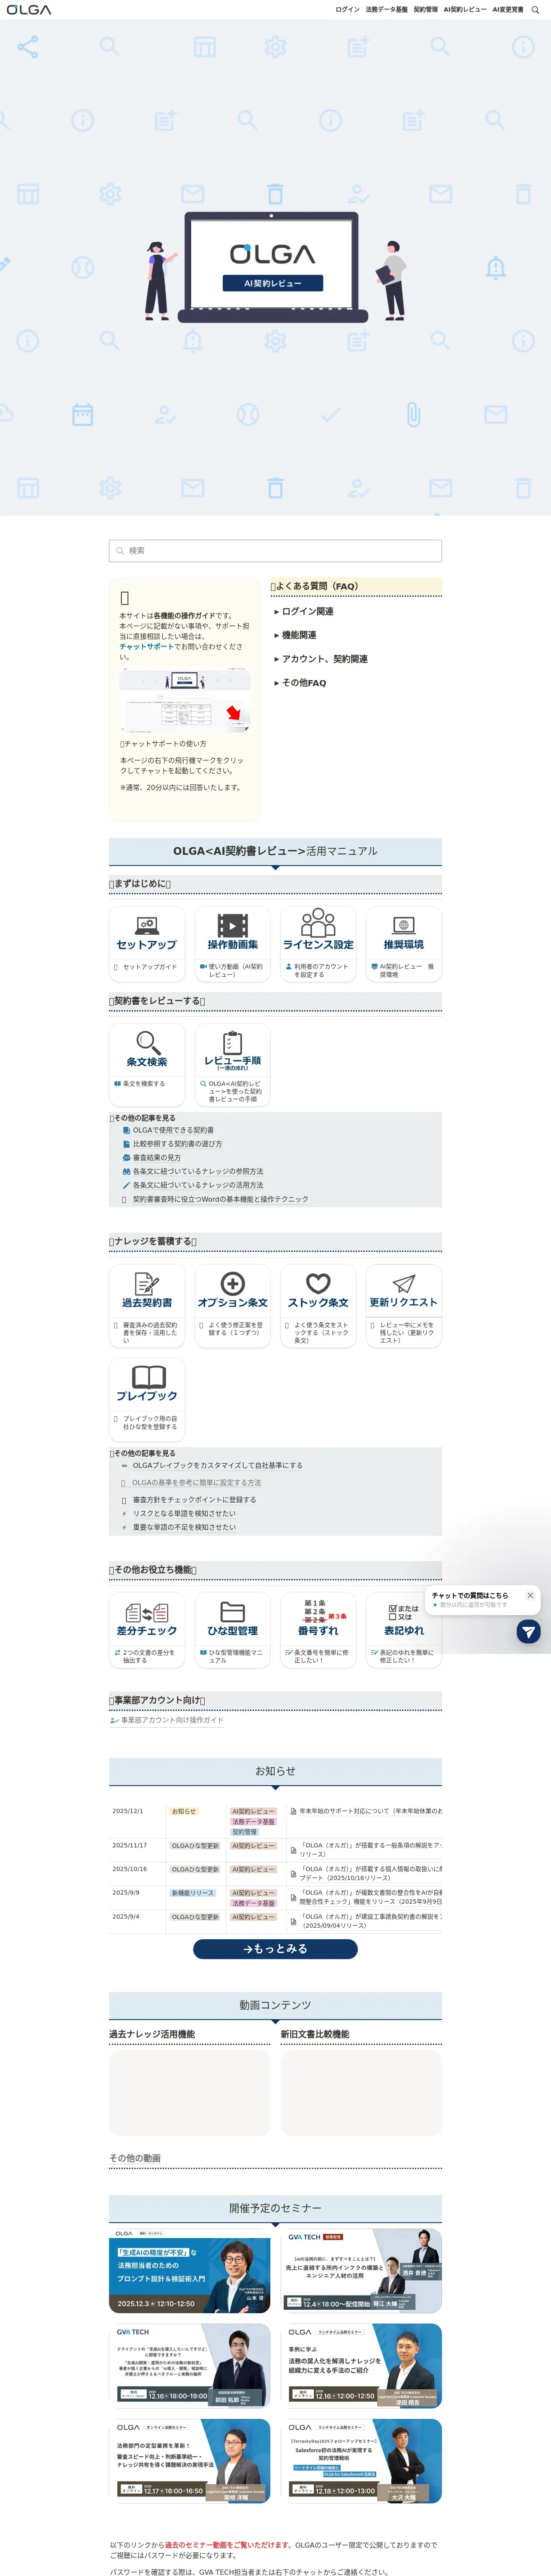The image size is (551, 2576).
Task: Open the 過去契約書 document-pen card
Action: tap(147, 1306)
